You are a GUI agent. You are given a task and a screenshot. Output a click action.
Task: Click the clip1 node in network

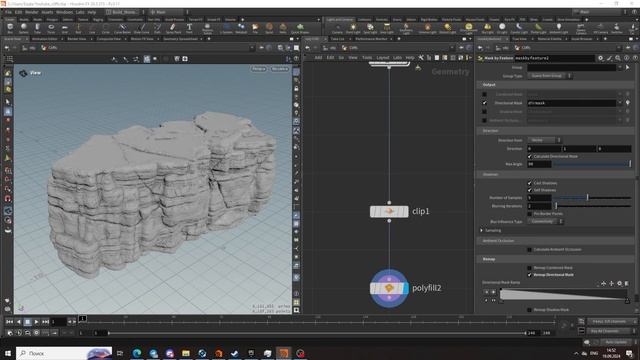(389, 211)
